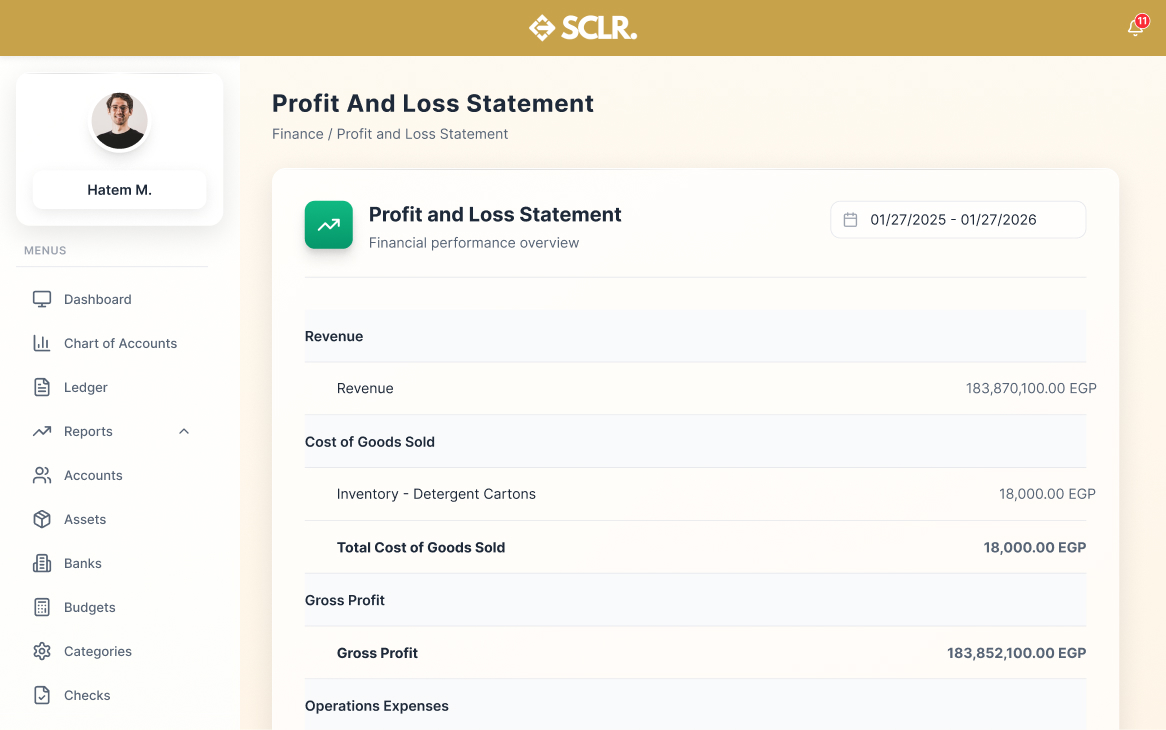
Task: Click the Ledger document icon
Action: (42, 387)
